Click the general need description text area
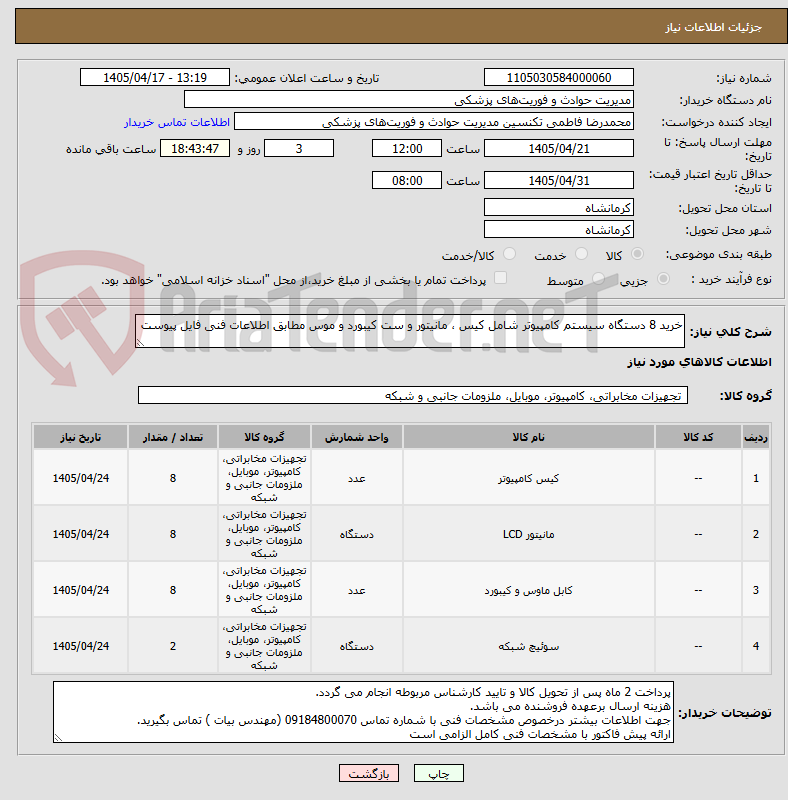Screen dimensions: 788x800 (410, 331)
